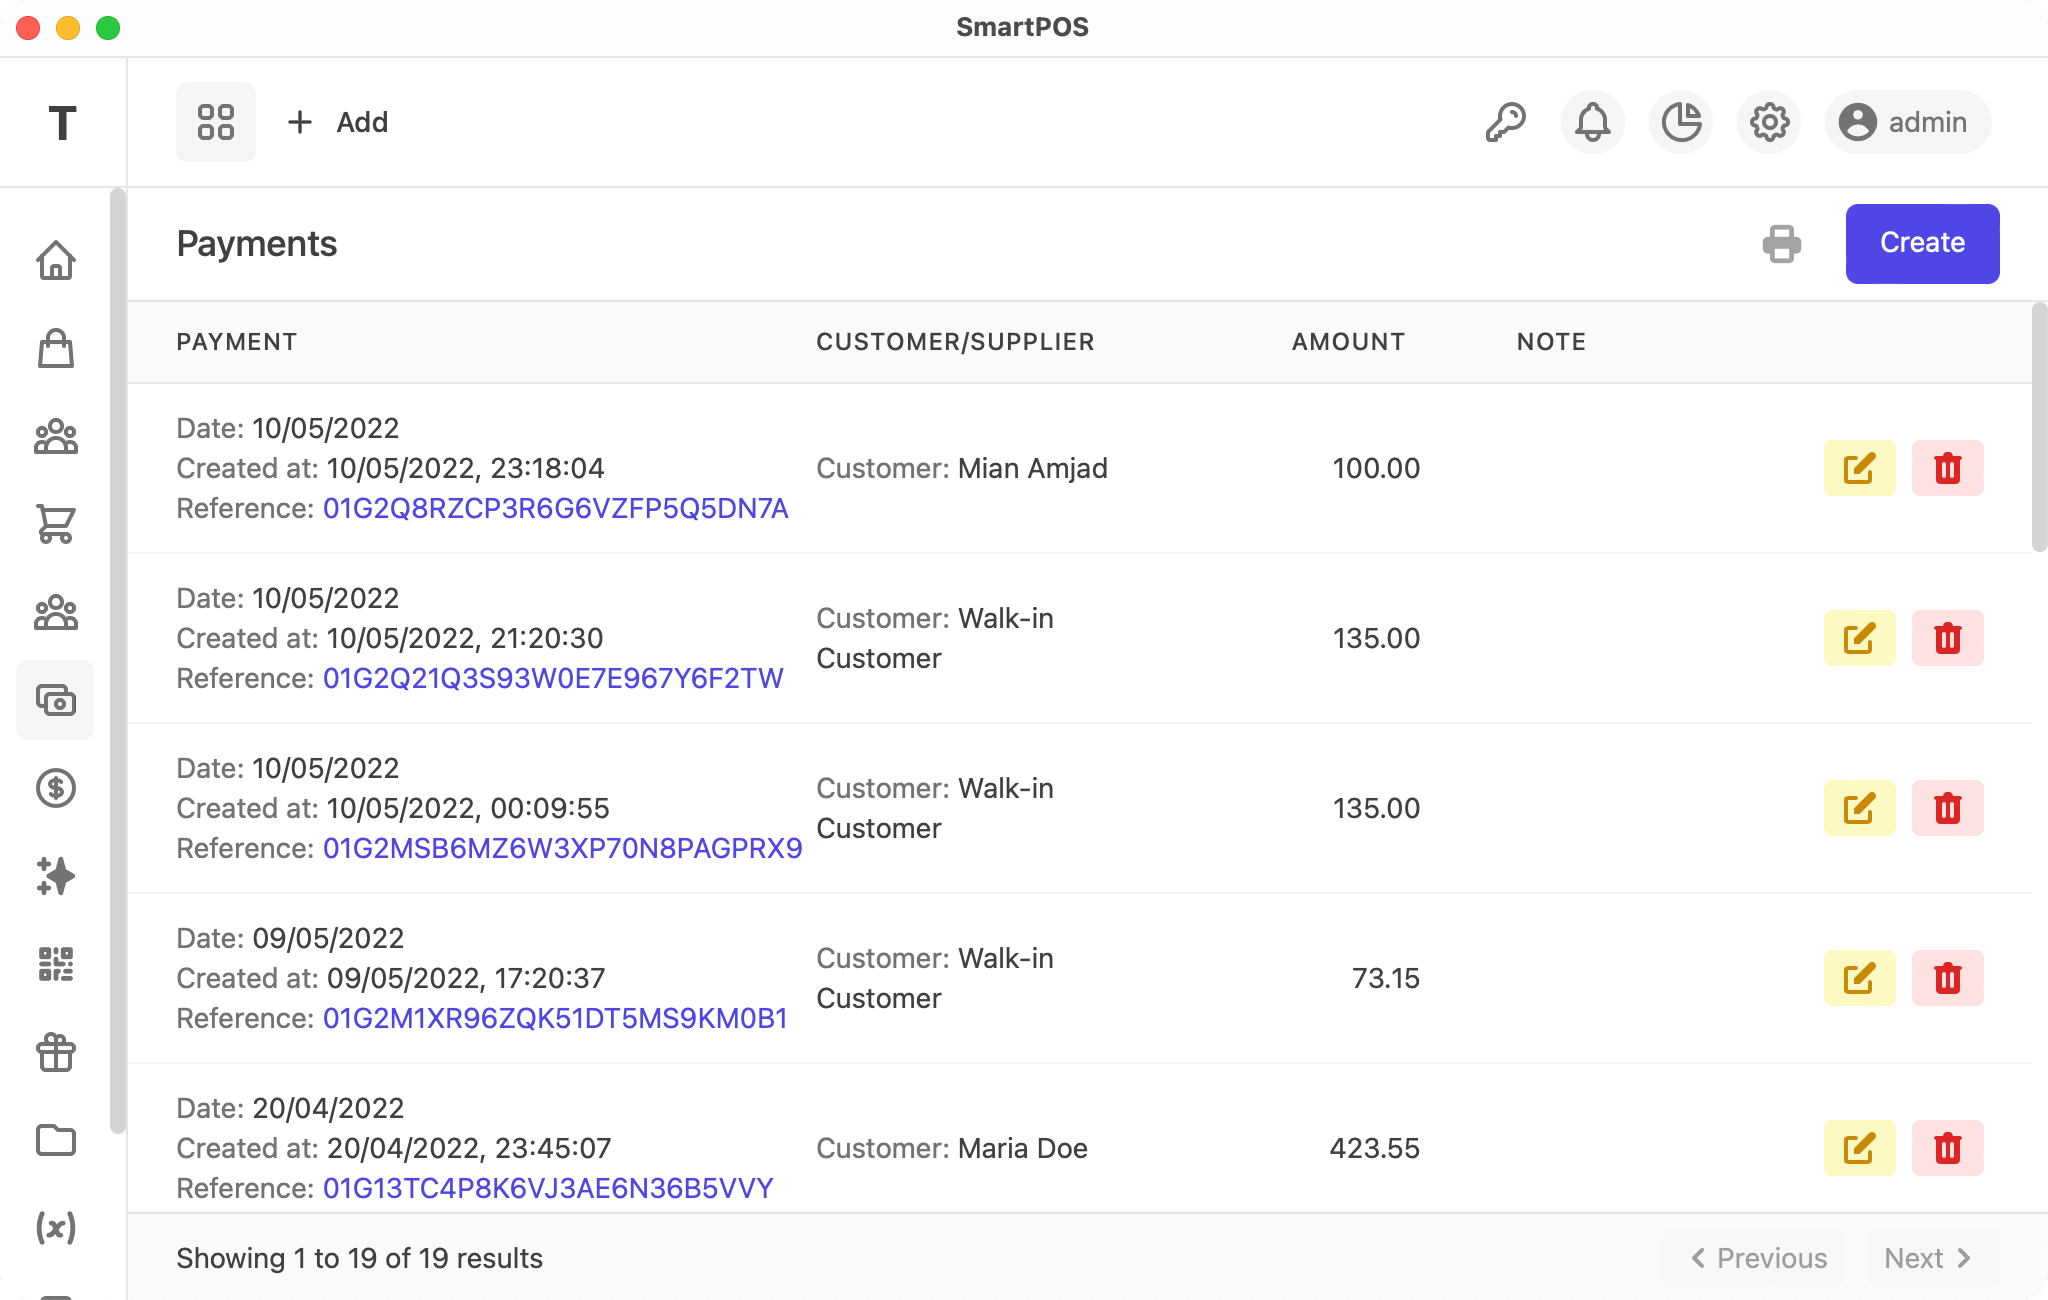The image size is (2048, 1300).
Task: Go to Next results page
Action: (1928, 1258)
